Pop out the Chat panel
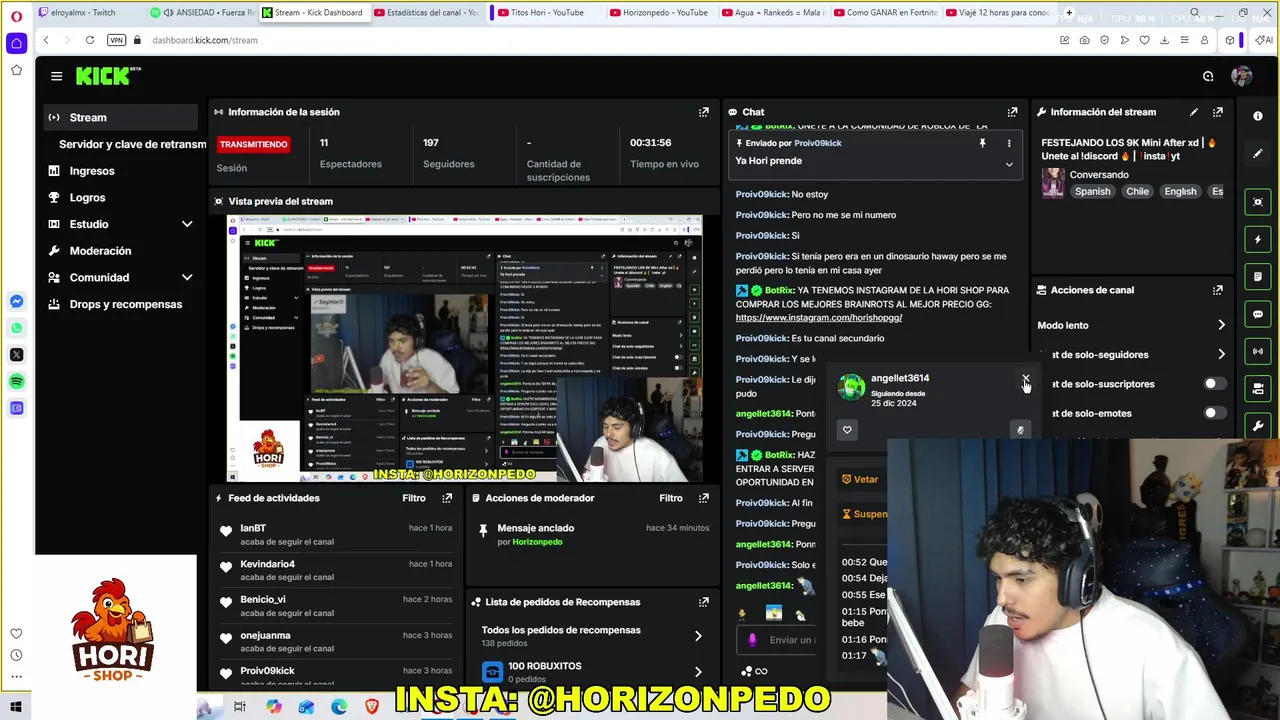Viewport: 1280px width, 720px height. (1012, 112)
